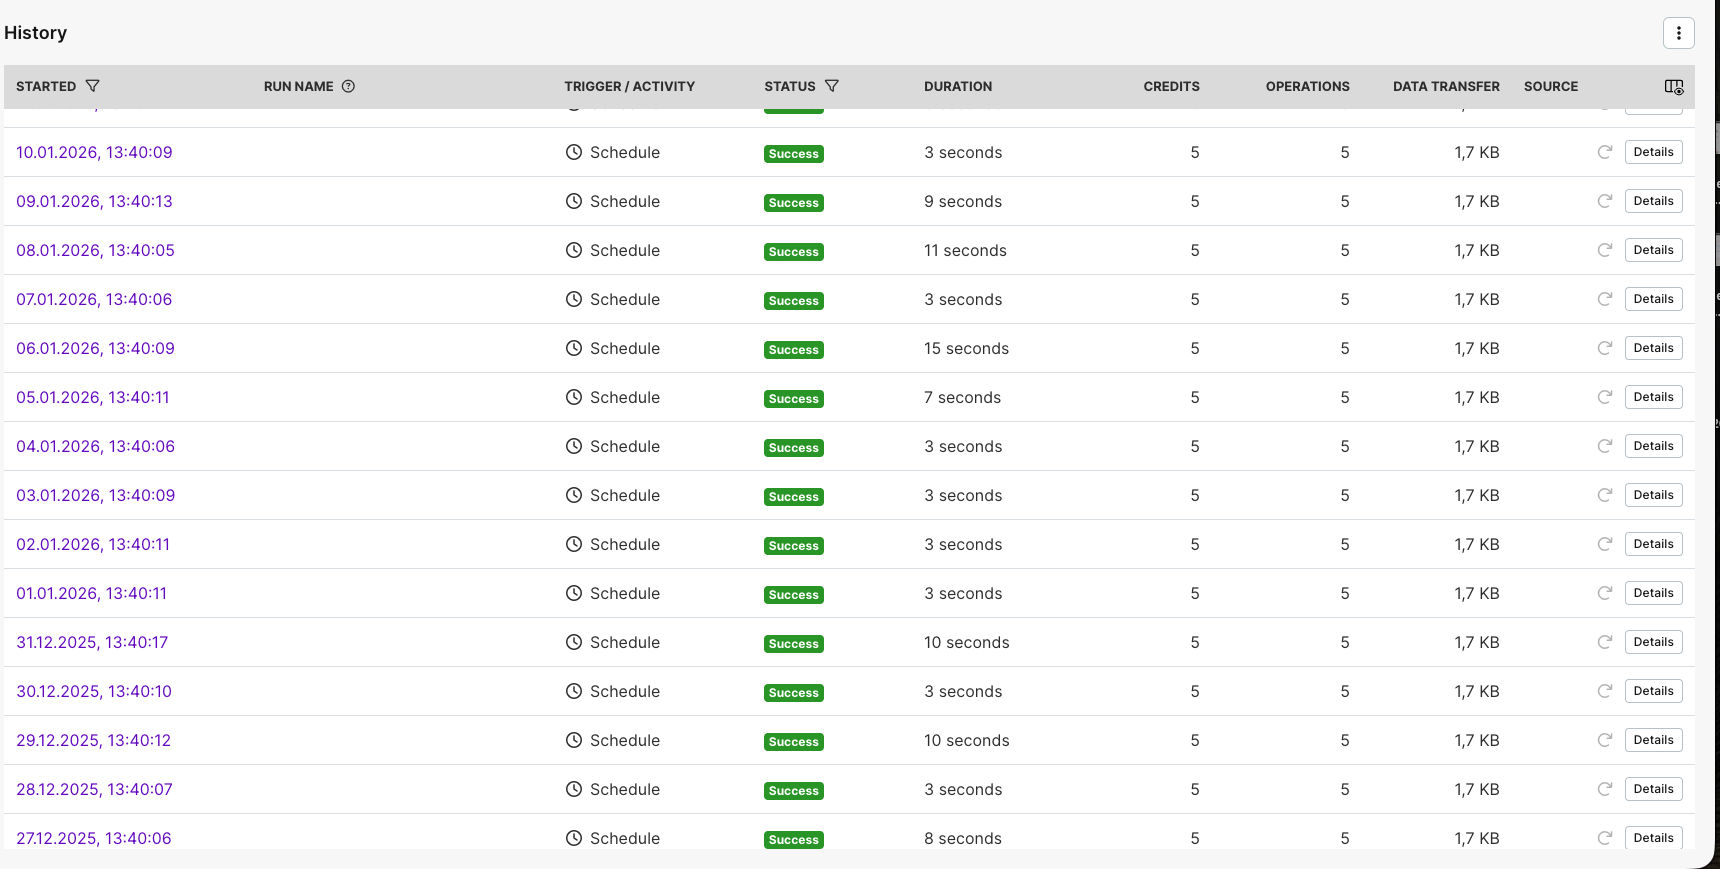Open the 05.01.2026, 13:40:11 run link
Viewport: 1720px width, 869px height.
click(x=93, y=397)
